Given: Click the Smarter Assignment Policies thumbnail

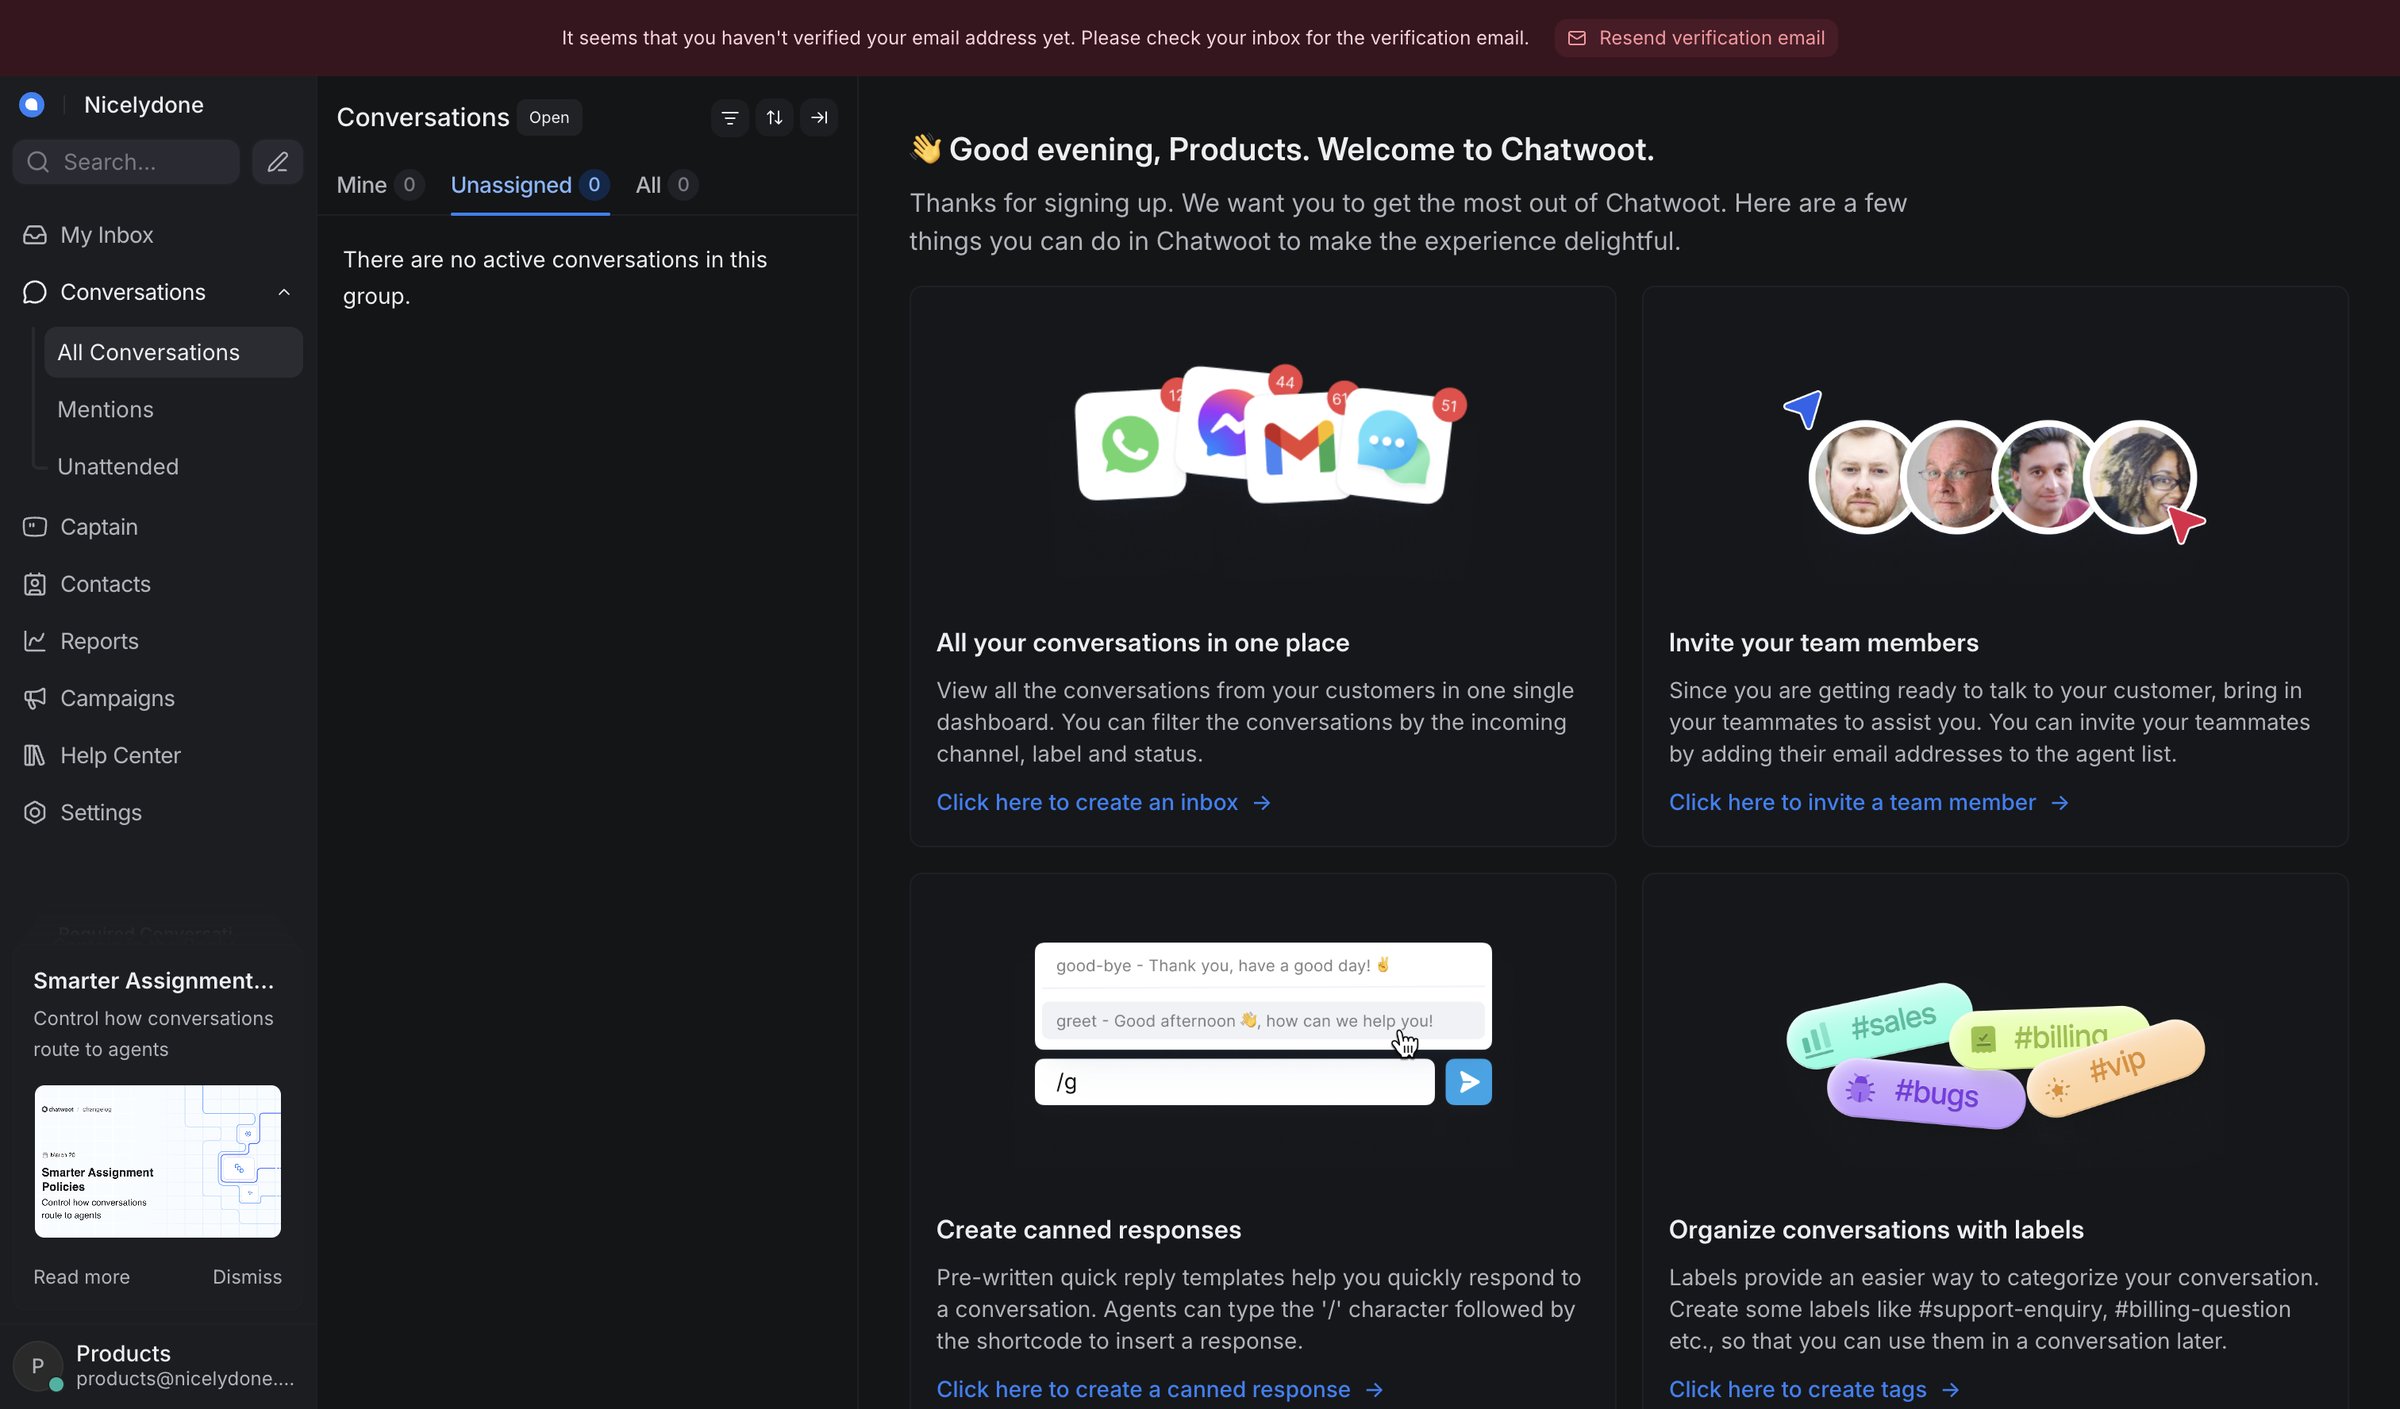Looking at the screenshot, I should pyautogui.click(x=158, y=1161).
